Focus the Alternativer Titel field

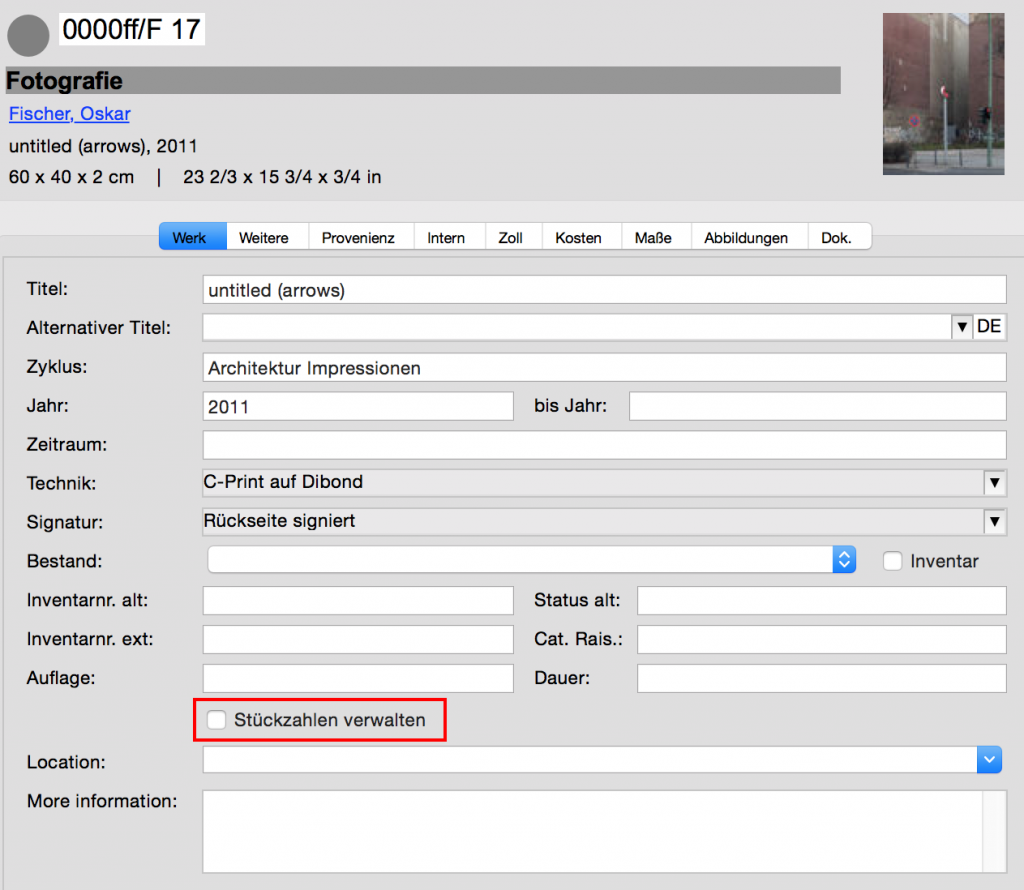pyautogui.click(x=577, y=327)
